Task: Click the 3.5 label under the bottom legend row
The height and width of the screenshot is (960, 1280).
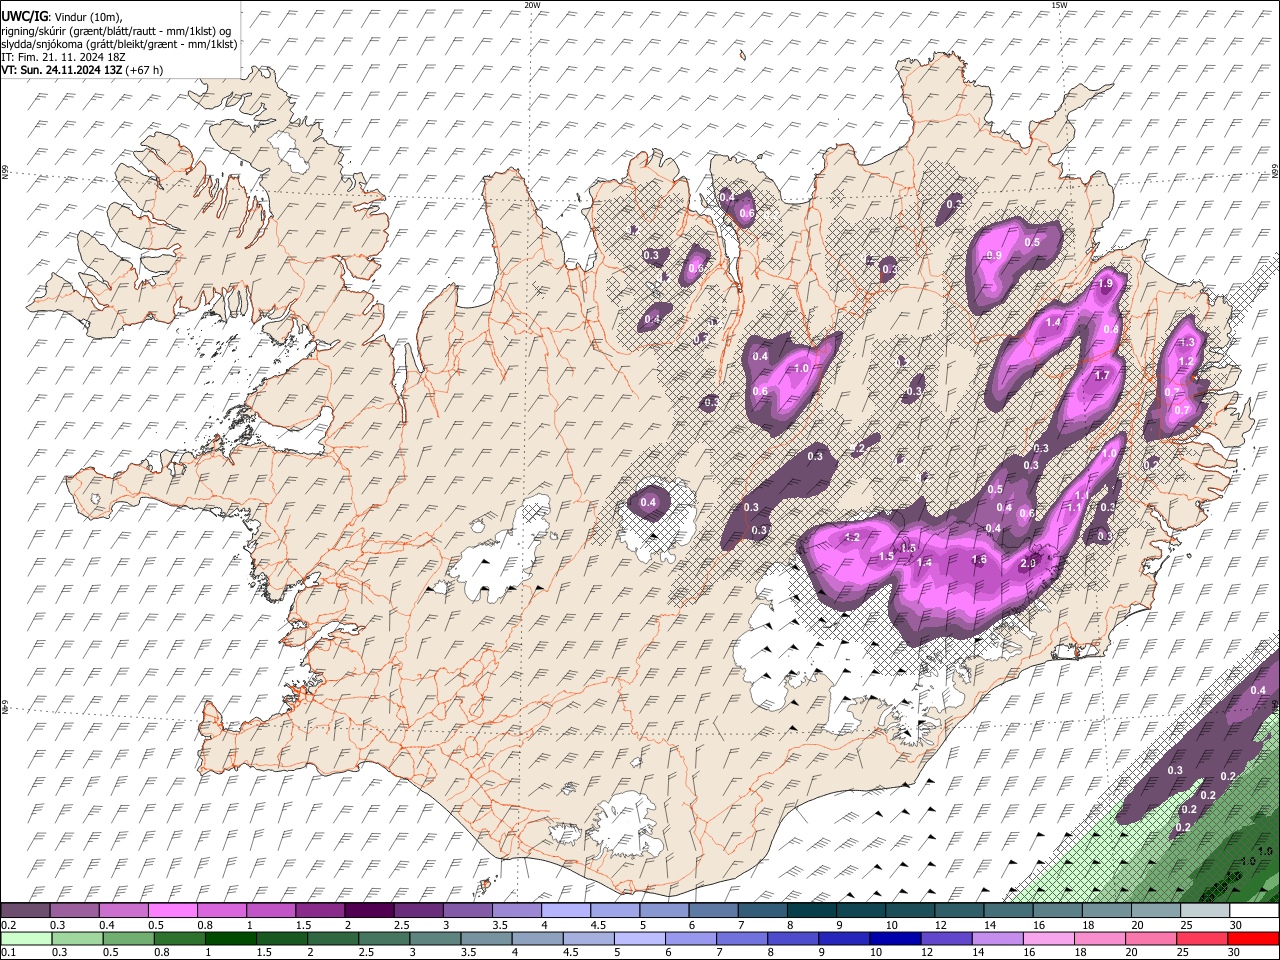Action: point(467,952)
